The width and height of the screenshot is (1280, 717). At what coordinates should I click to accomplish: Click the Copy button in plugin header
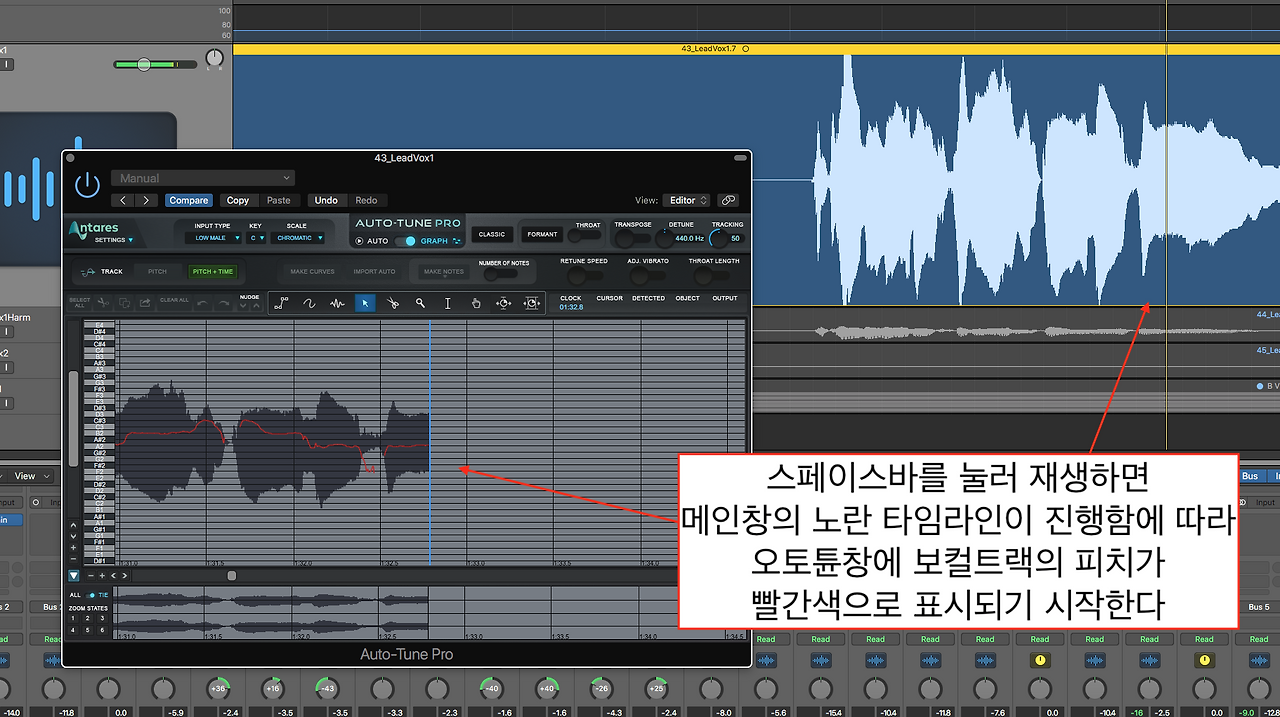[238, 200]
